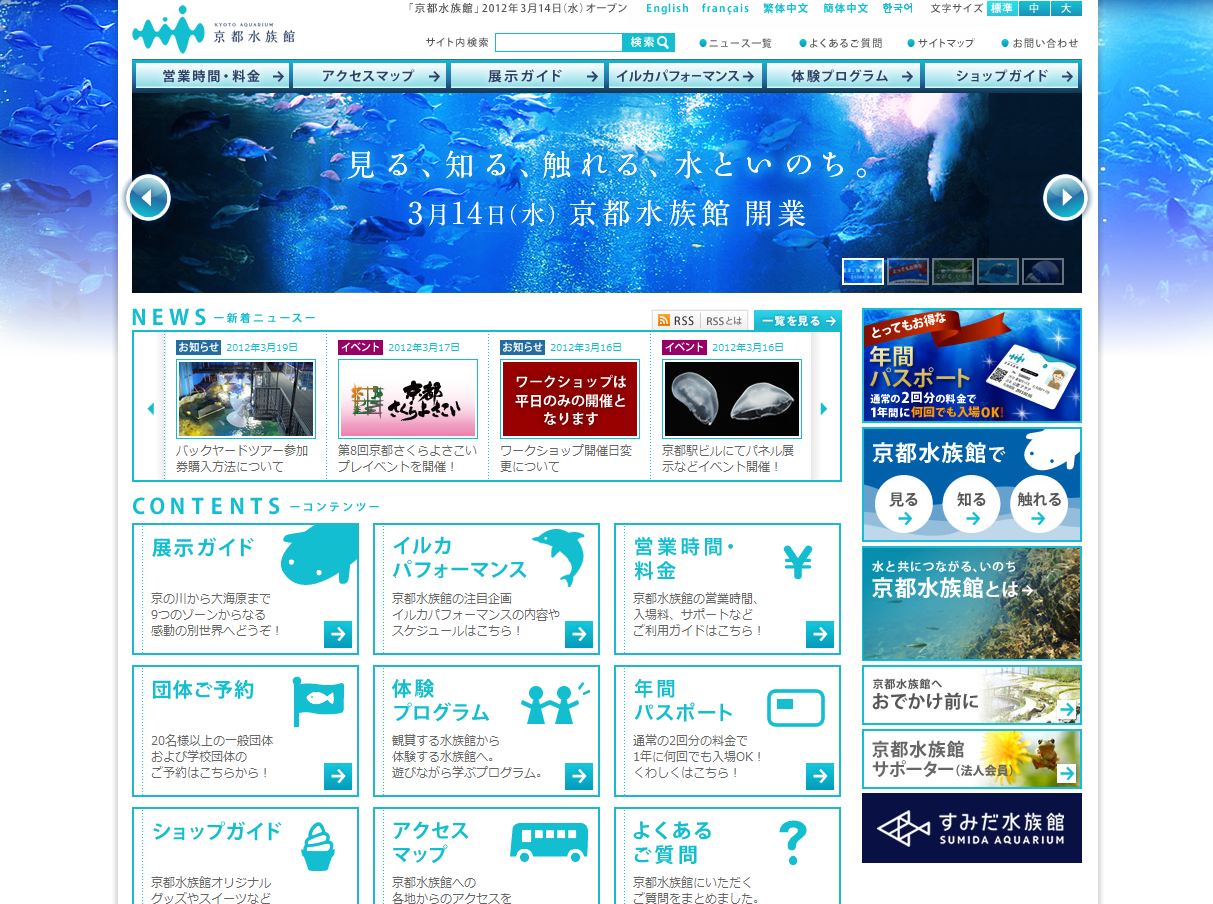Viewport: 1213px width, 904px height.
Task: Switch language to 繁体中文
Action: (786, 8)
